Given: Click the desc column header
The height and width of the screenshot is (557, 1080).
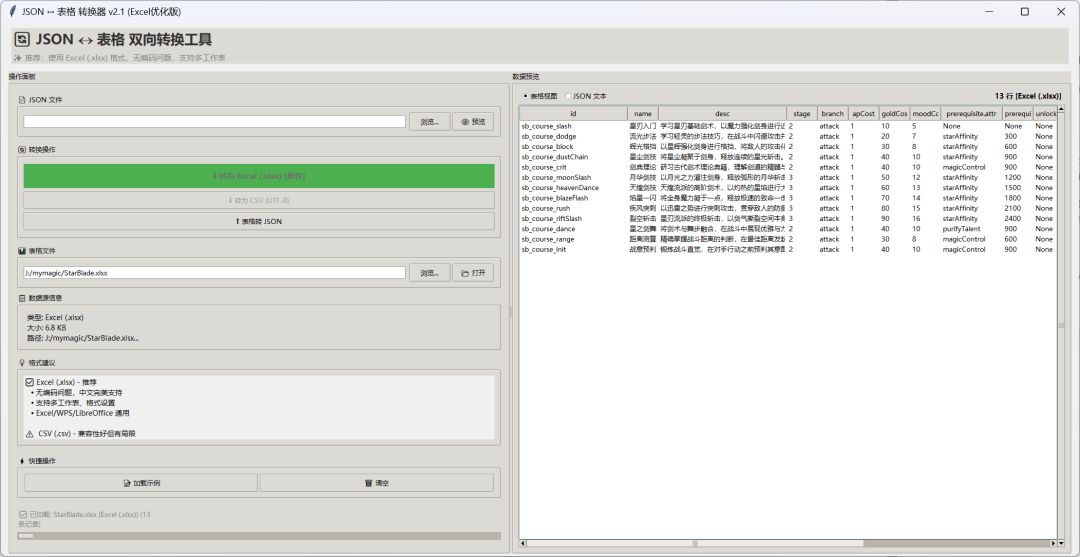Looking at the screenshot, I should pyautogui.click(x=723, y=113).
